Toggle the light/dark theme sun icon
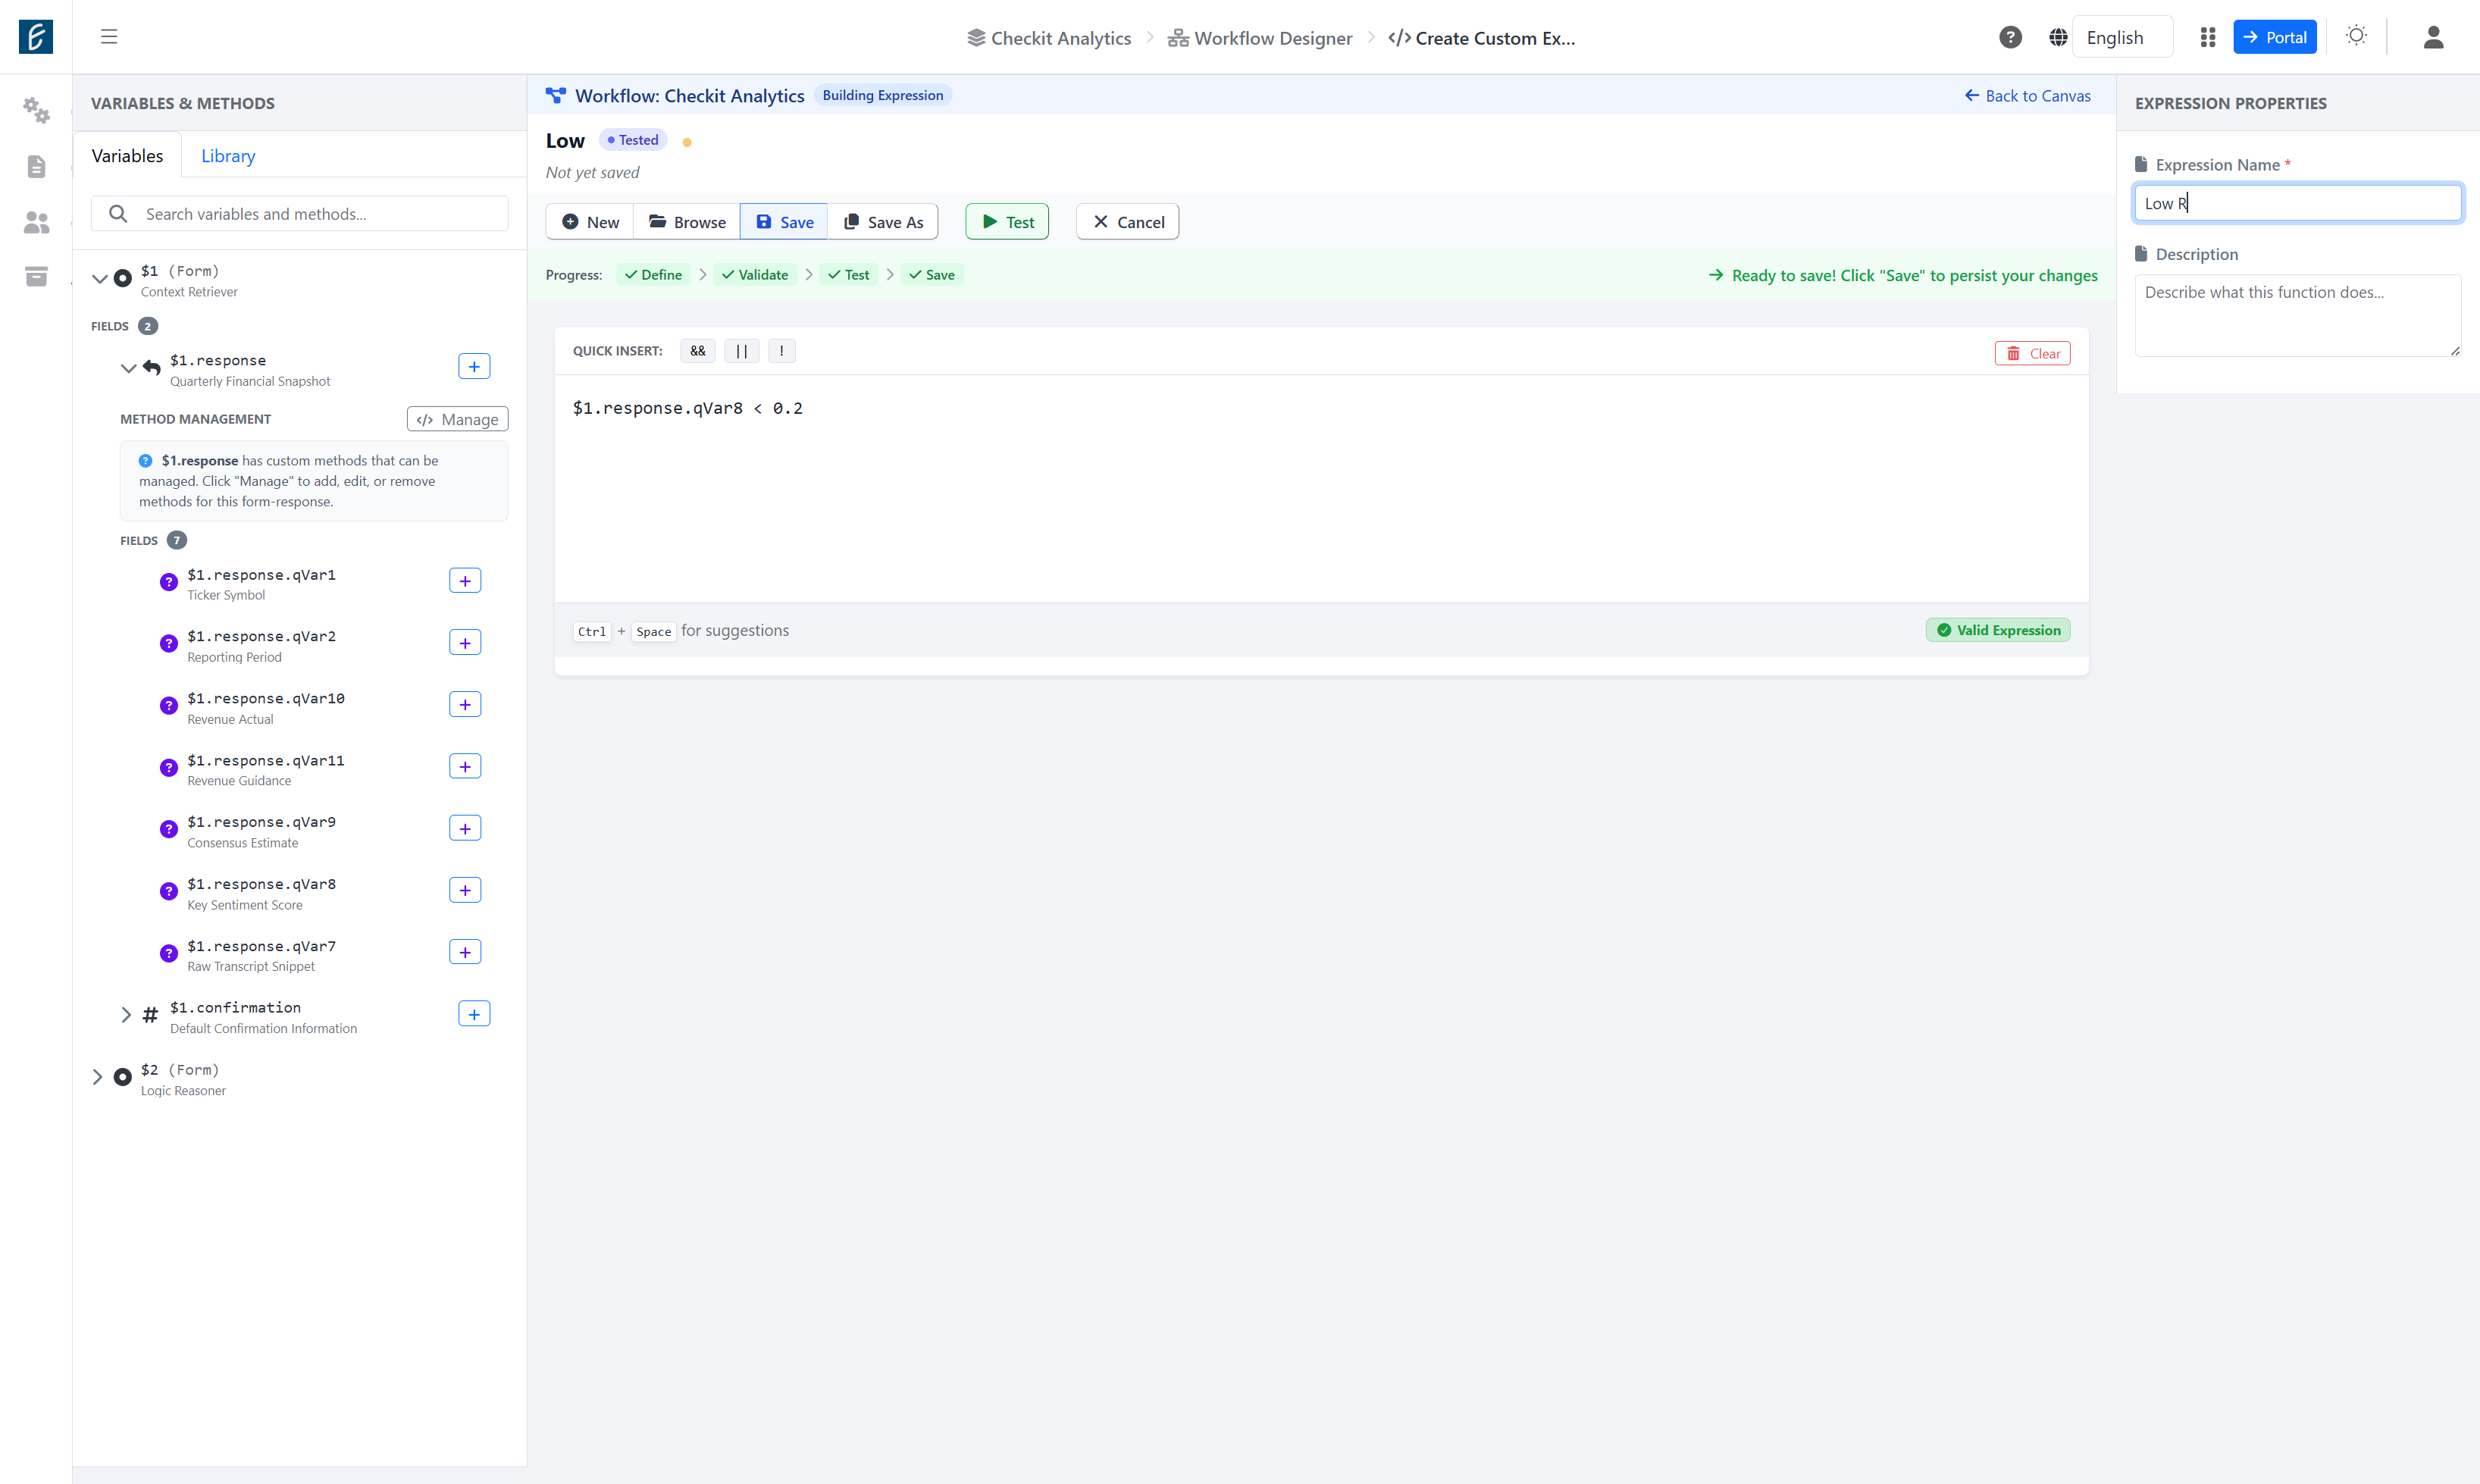Screen dimensions: 2480x1484 [x=2356, y=36]
